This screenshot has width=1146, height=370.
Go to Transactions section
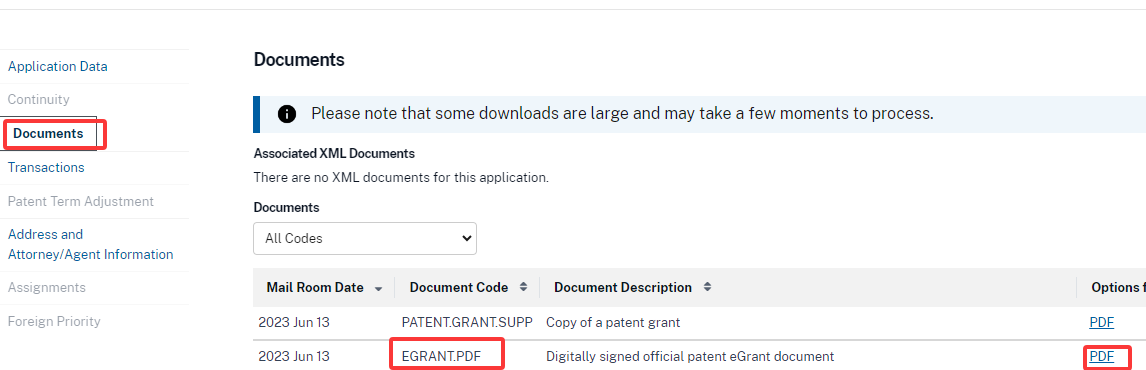[46, 167]
